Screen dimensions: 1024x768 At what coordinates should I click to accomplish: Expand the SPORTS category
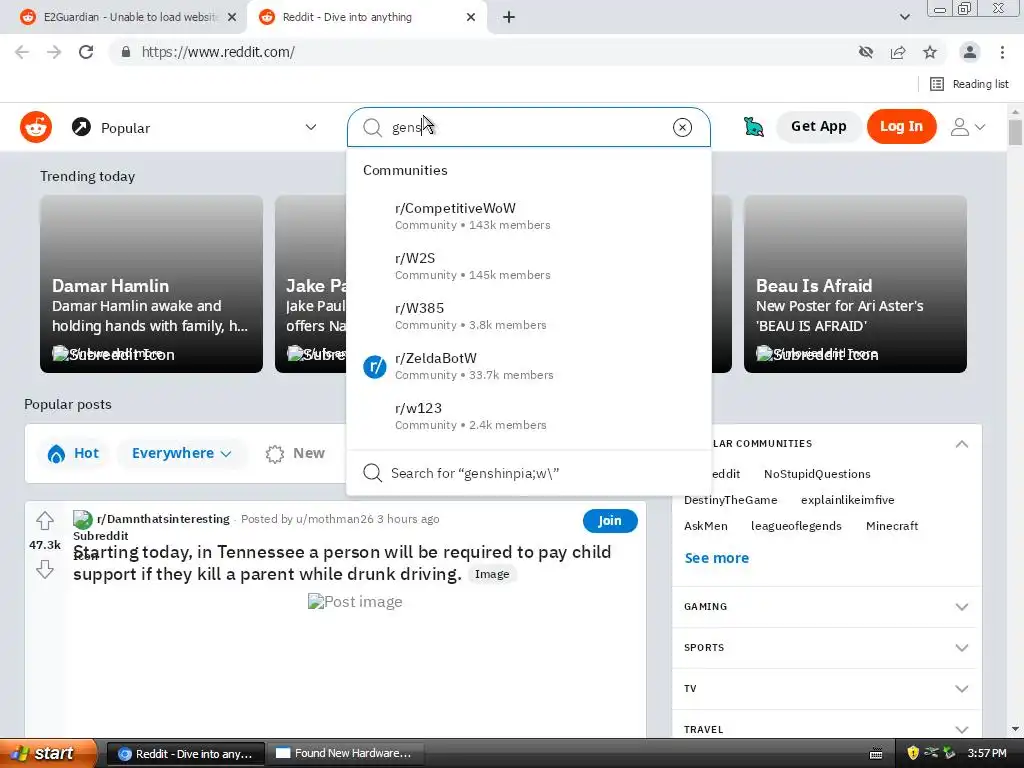click(826, 648)
